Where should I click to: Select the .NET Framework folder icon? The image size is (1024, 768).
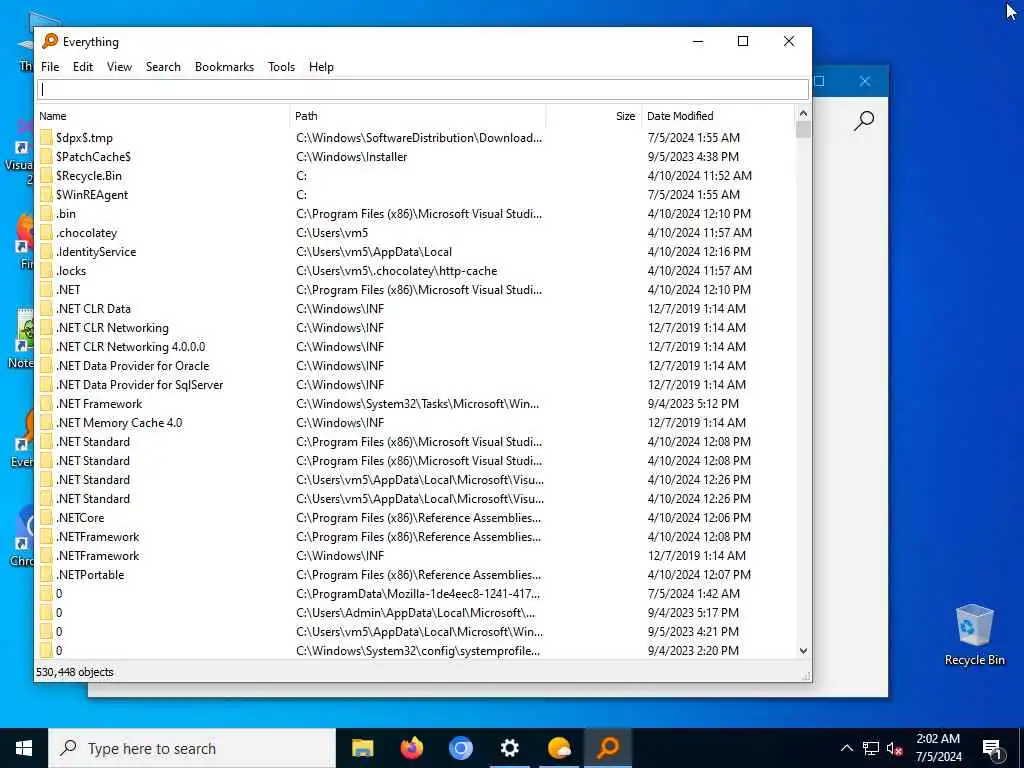click(46, 404)
